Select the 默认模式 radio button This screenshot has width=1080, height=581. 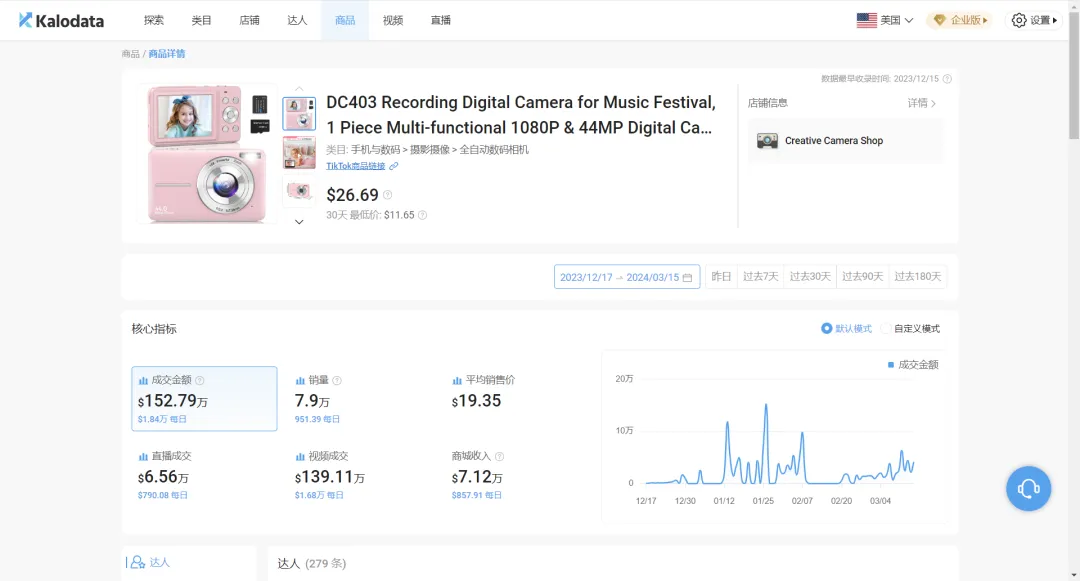tap(827, 328)
